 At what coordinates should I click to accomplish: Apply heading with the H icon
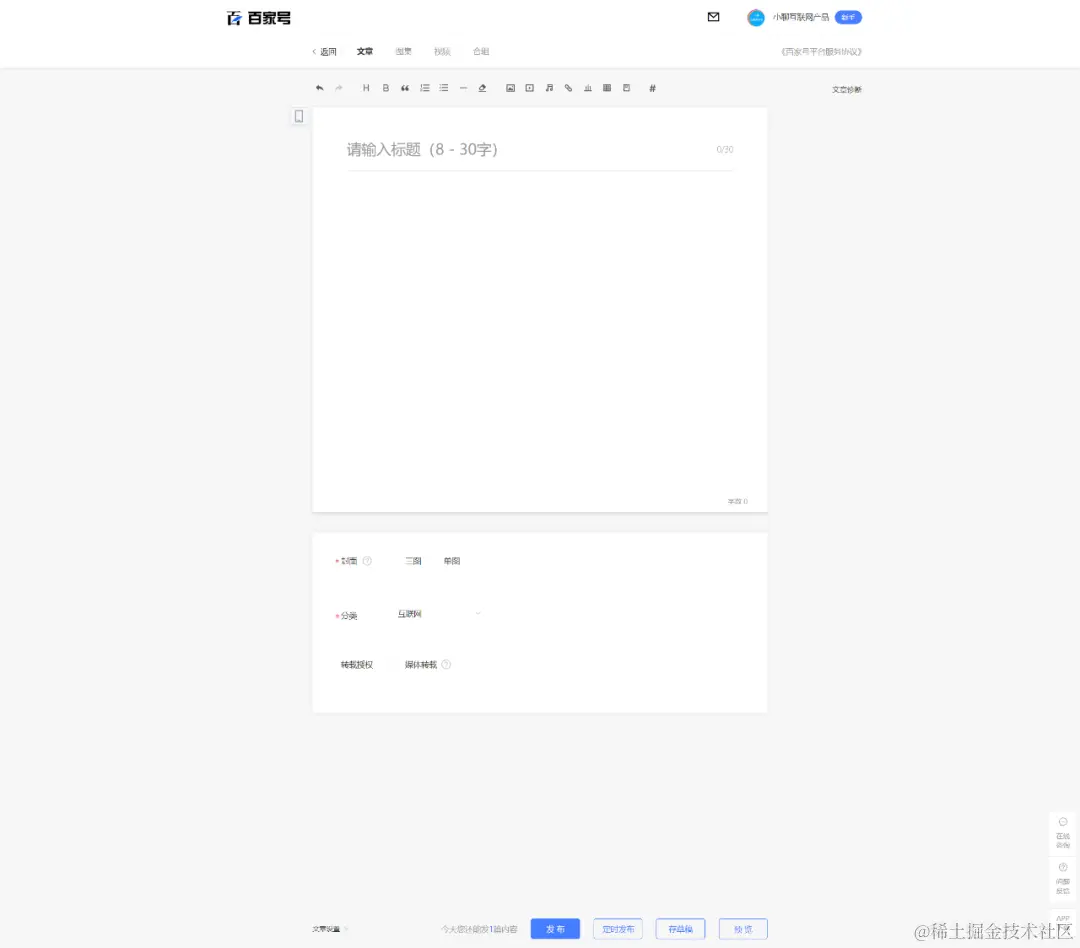(x=366, y=88)
